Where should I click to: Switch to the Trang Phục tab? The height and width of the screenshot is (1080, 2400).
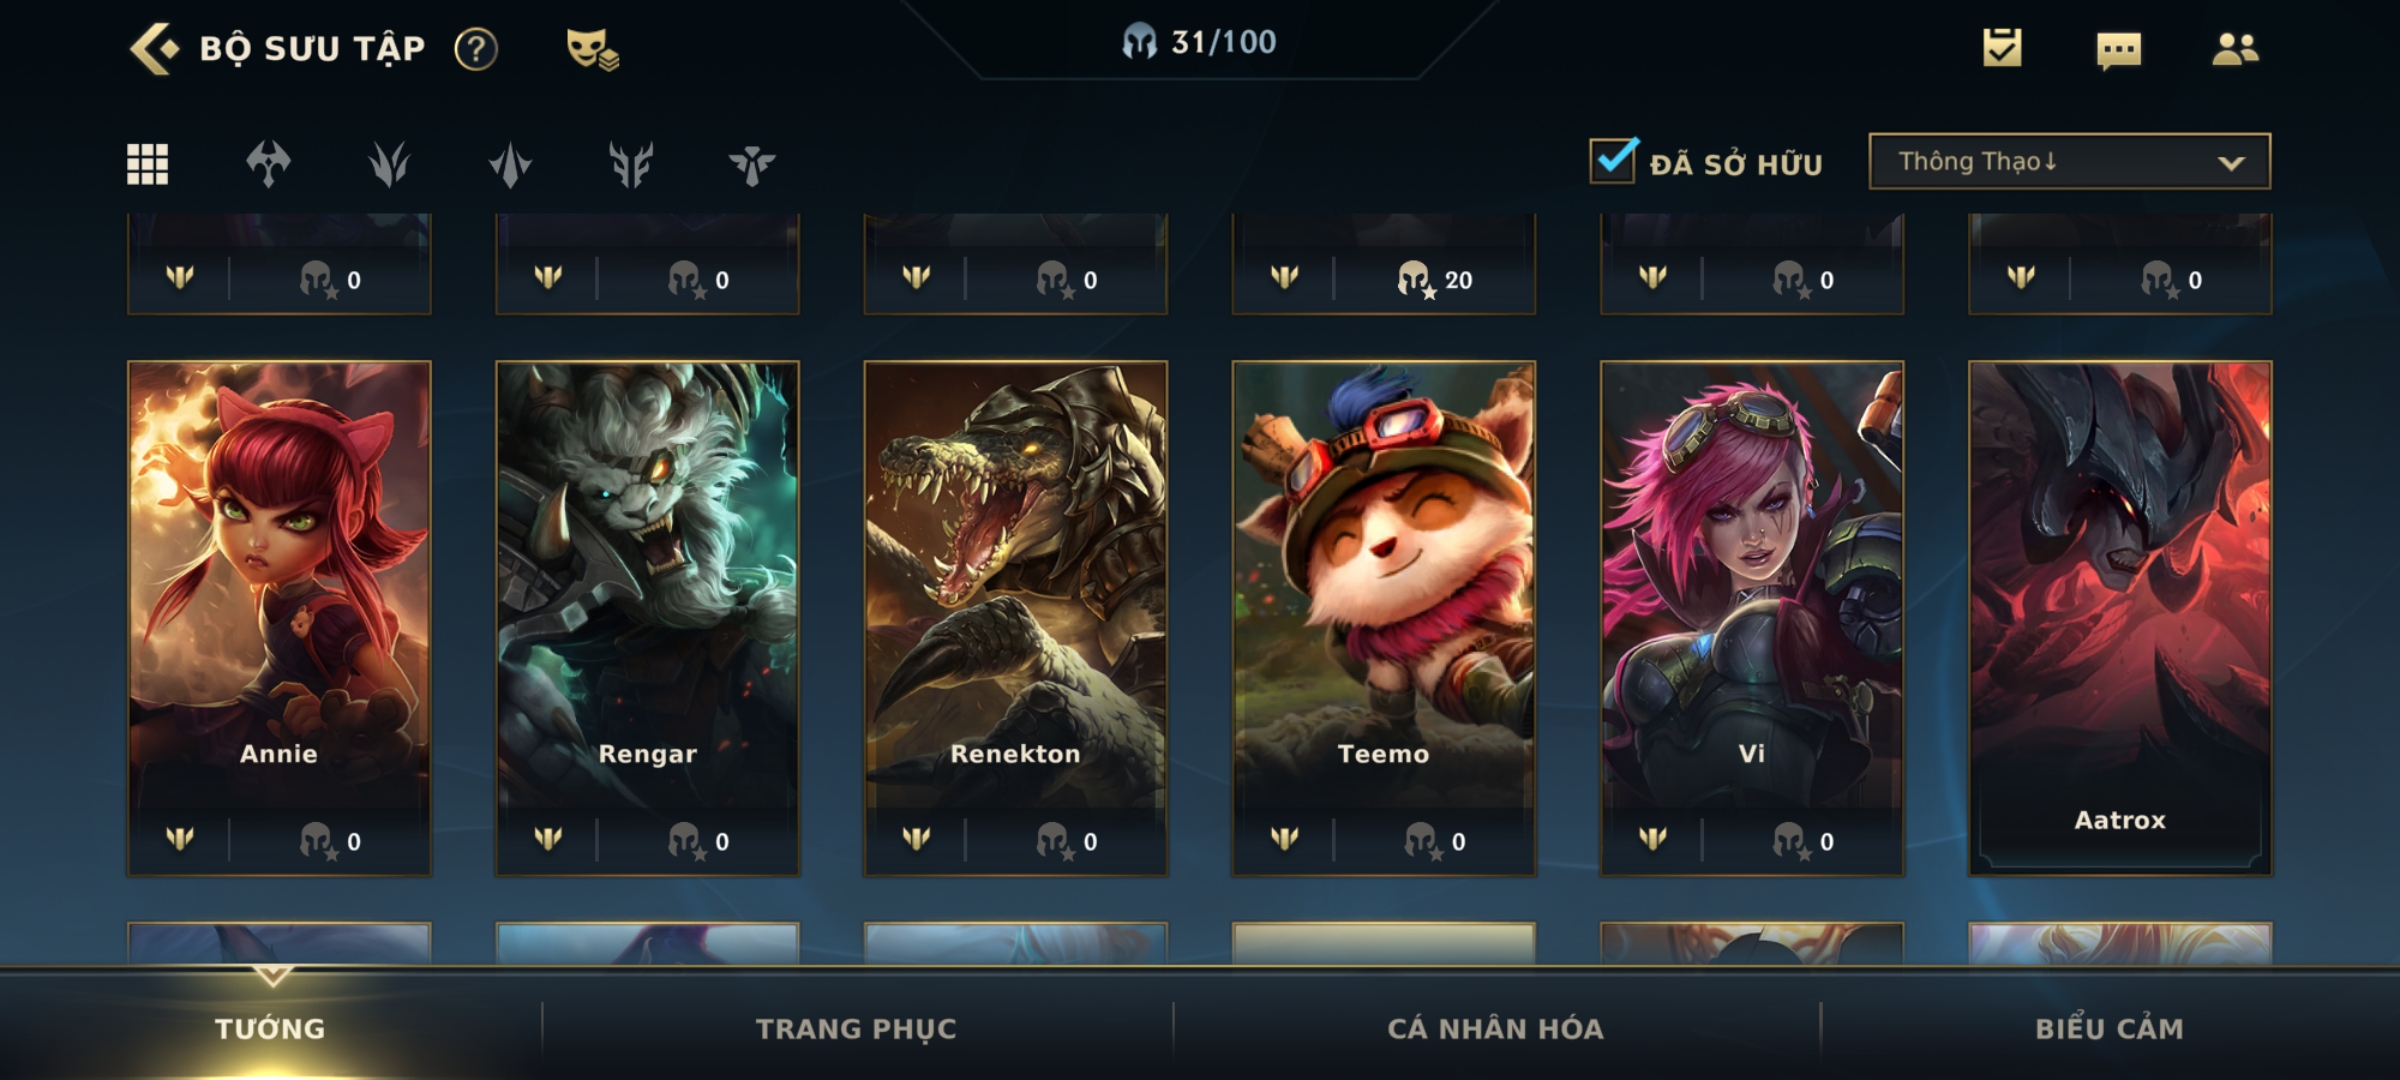[x=856, y=1028]
